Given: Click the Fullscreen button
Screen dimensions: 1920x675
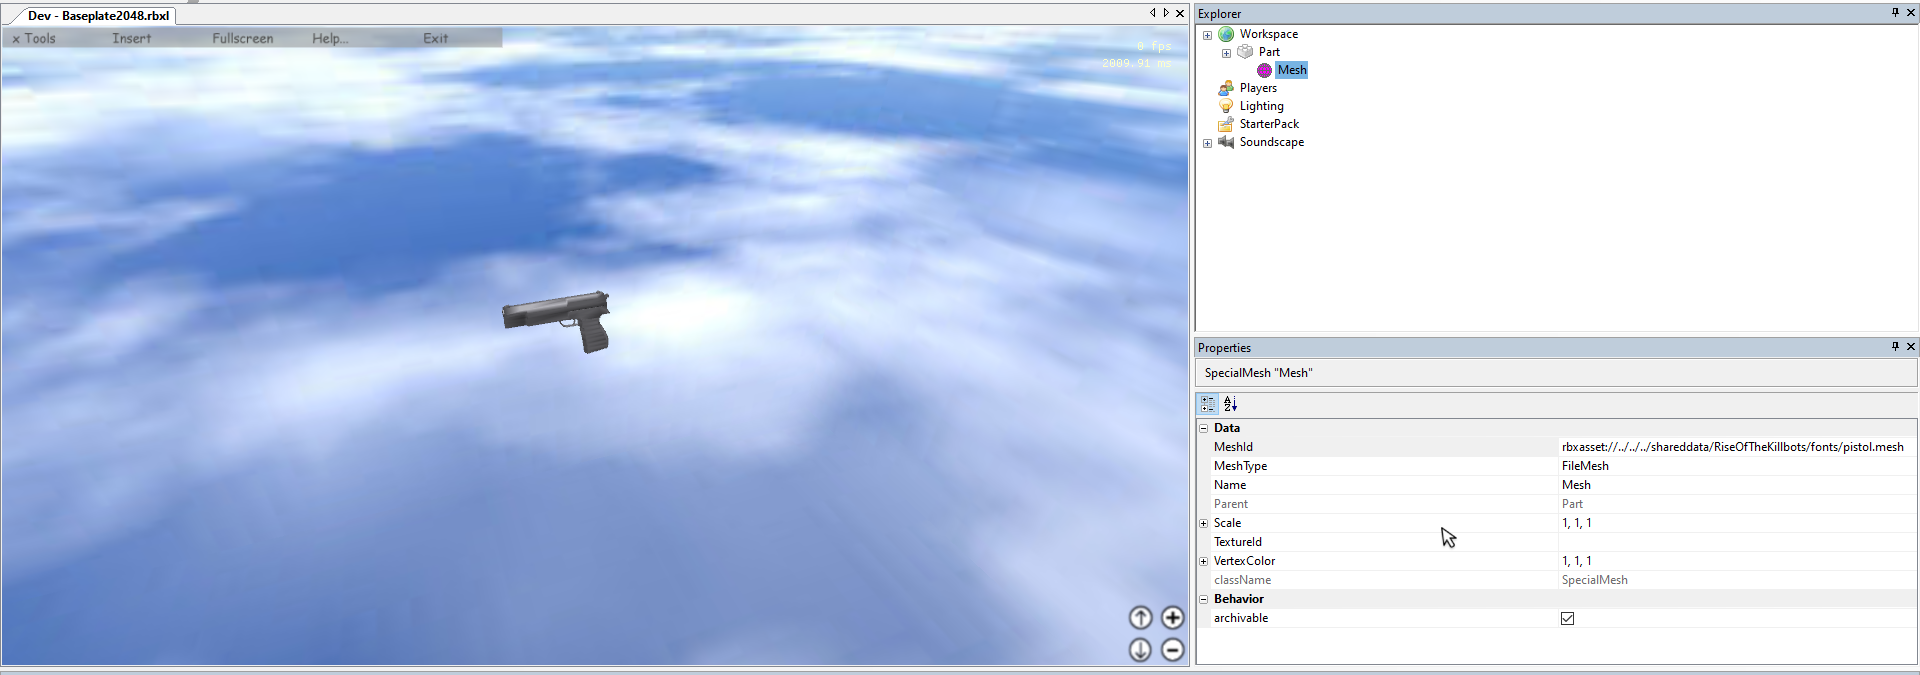Looking at the screenshot, I should (242, 38).
